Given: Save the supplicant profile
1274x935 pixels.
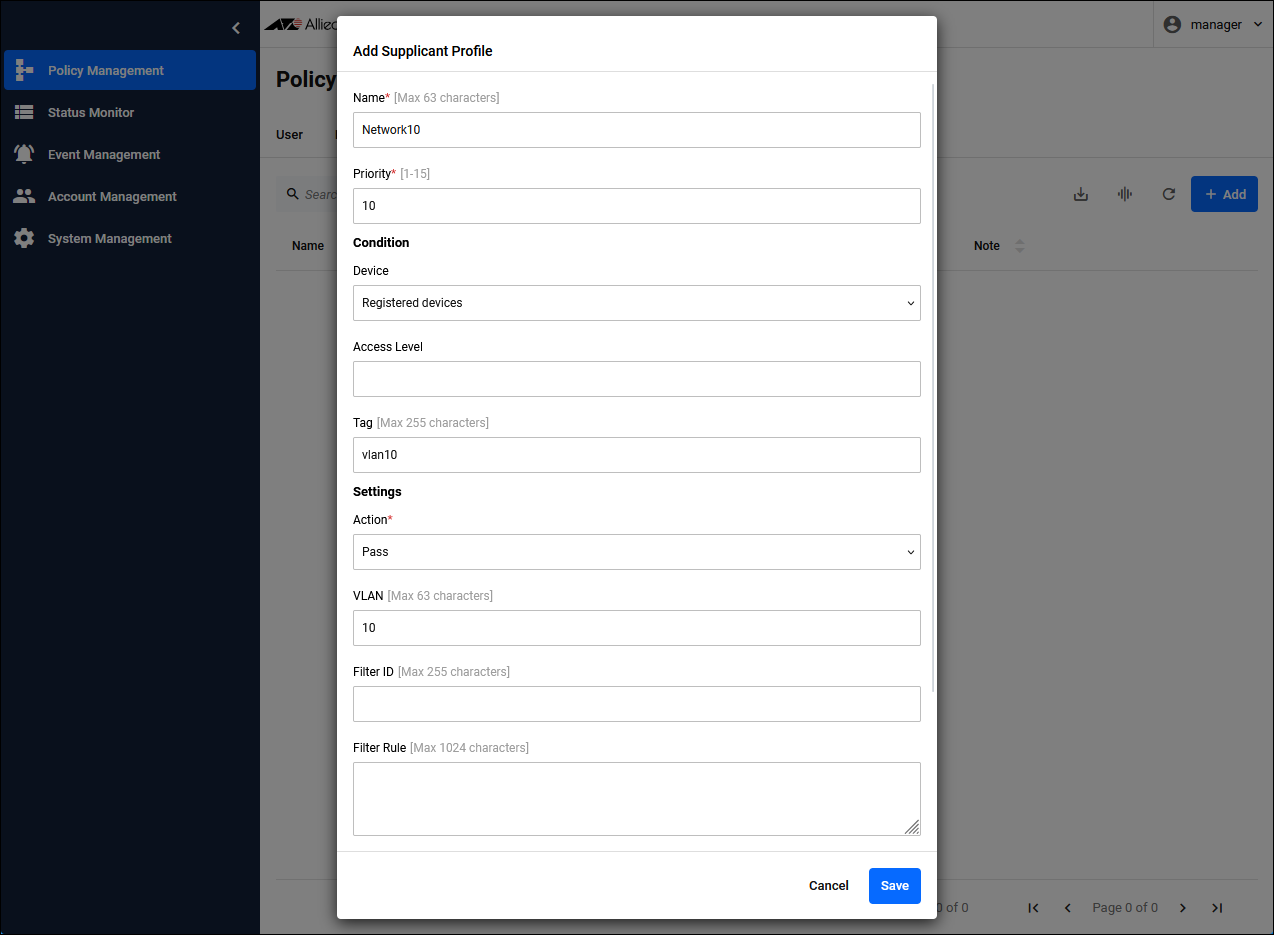Looking at the screenshot, I should (x=894, y=886).
